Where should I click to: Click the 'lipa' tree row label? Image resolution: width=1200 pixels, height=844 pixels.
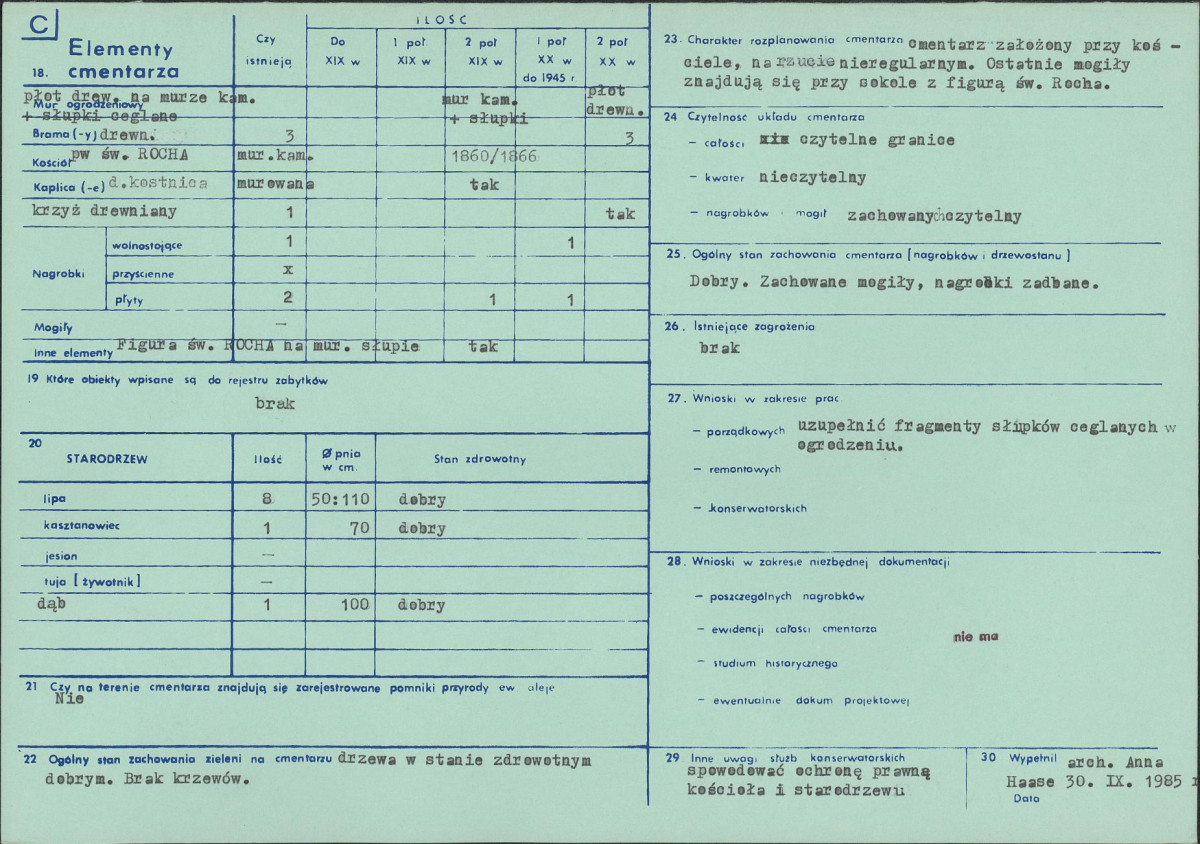(x=54, y=497)
